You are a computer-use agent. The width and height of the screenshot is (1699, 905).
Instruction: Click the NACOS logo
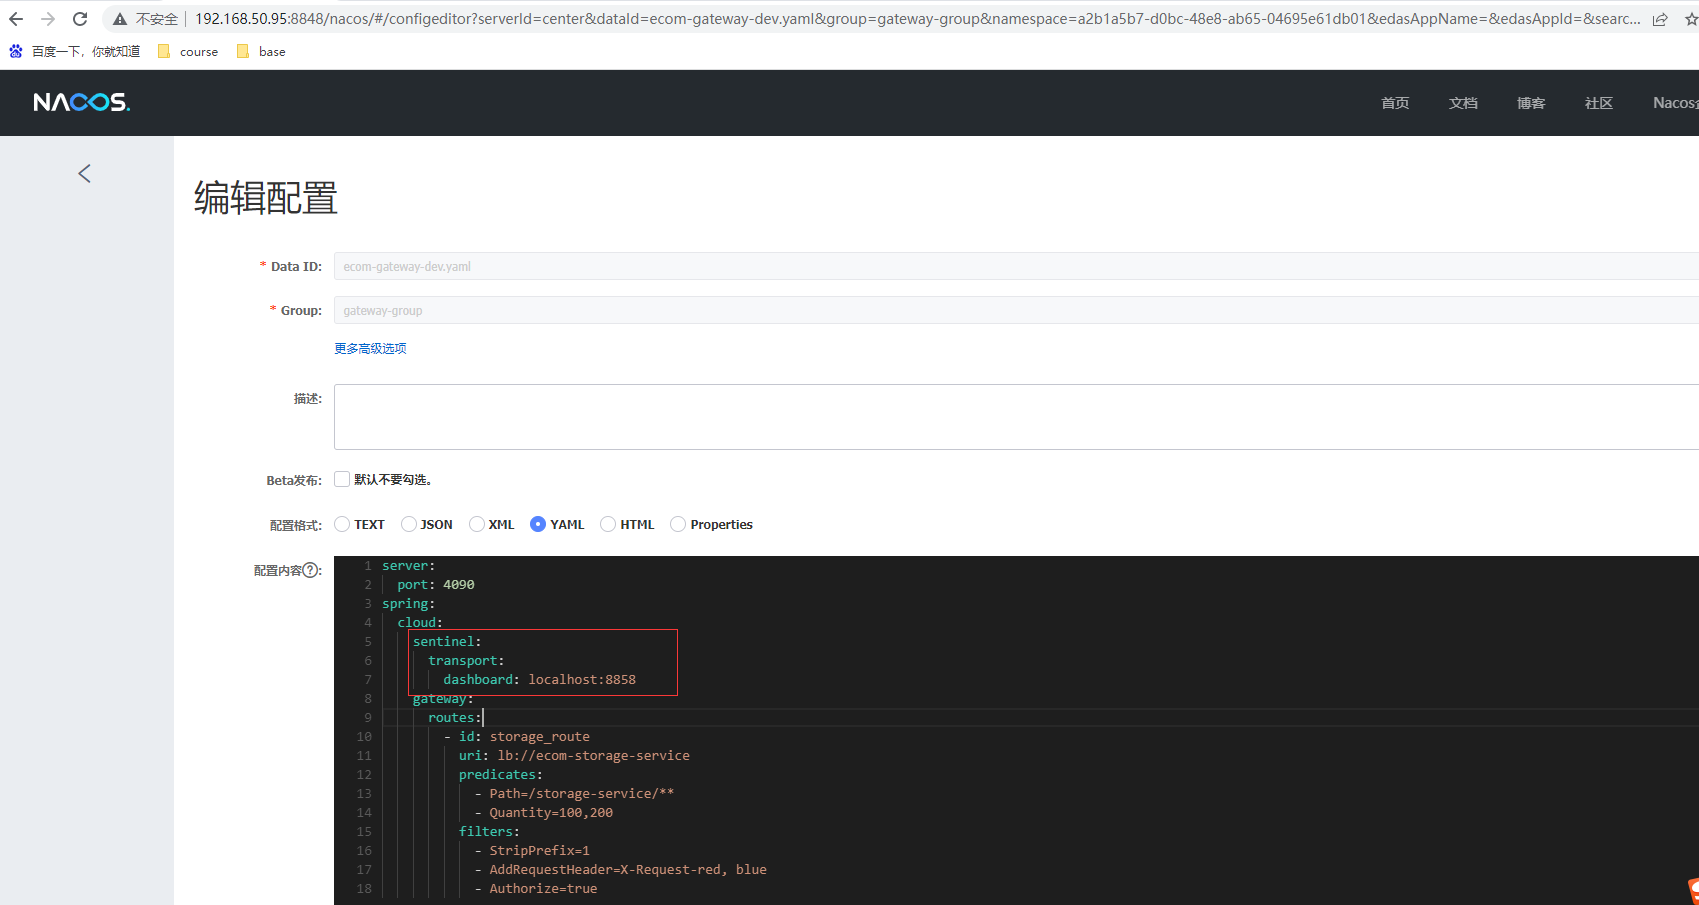(82, 102)
